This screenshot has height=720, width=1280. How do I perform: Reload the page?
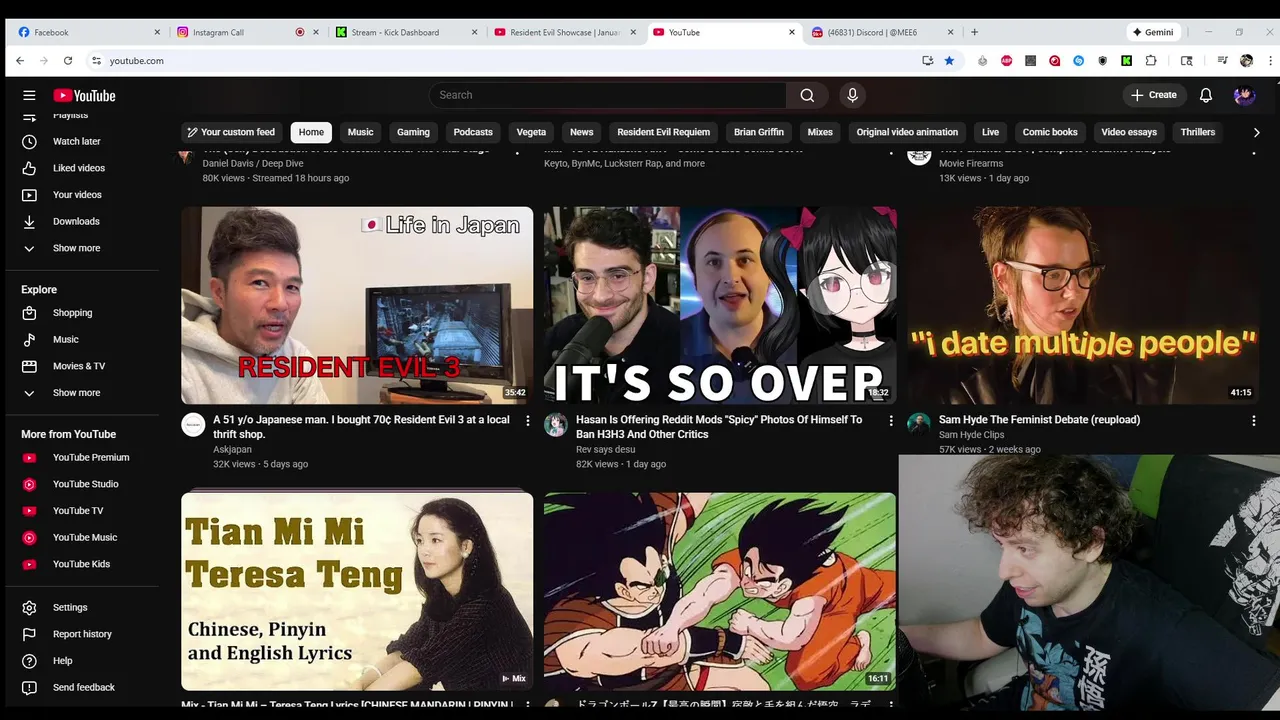(68, 60)
